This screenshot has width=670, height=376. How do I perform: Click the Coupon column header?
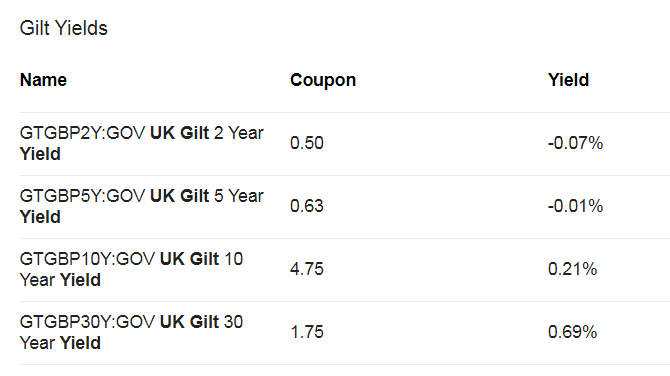[x=323, y=80]
